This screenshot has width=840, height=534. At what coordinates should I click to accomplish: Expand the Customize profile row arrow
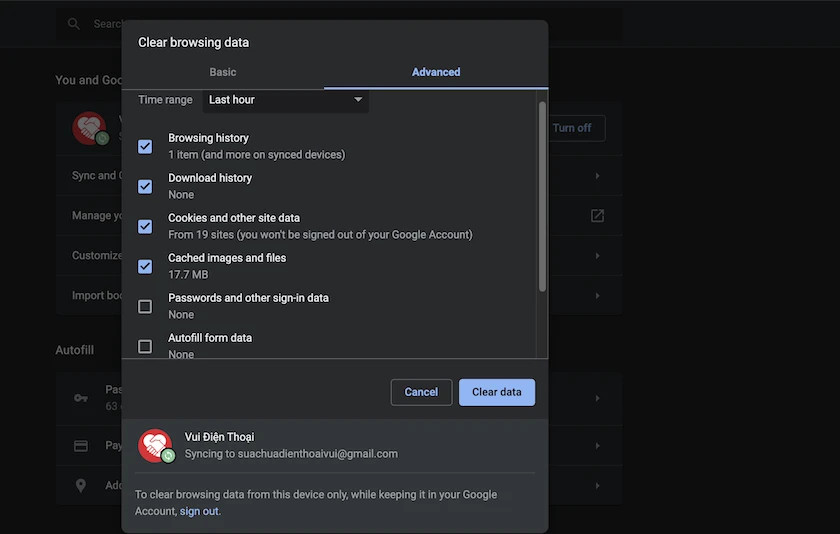(x=597, y=255)
